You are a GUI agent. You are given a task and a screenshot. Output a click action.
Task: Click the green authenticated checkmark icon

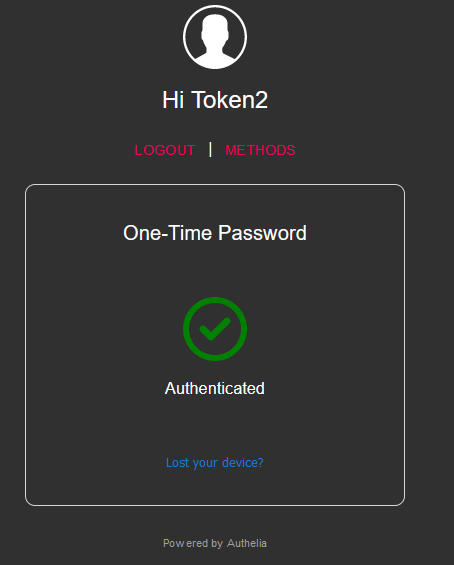click(x=215, y=329)
